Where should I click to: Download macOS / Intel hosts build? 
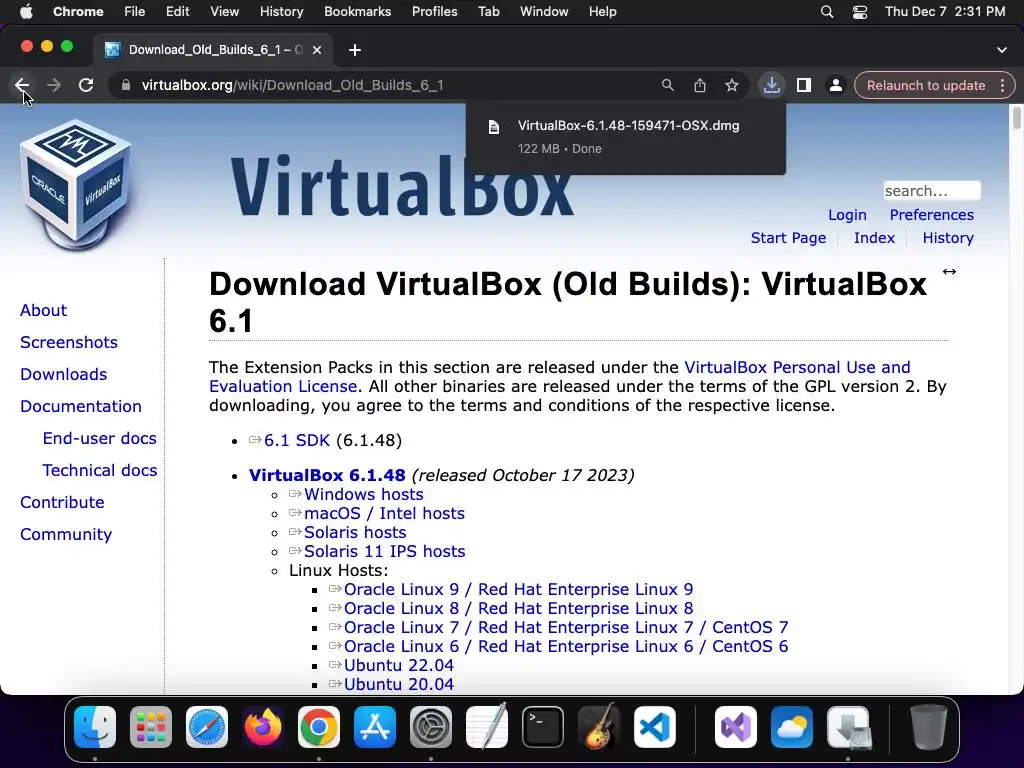pos(384,513)
